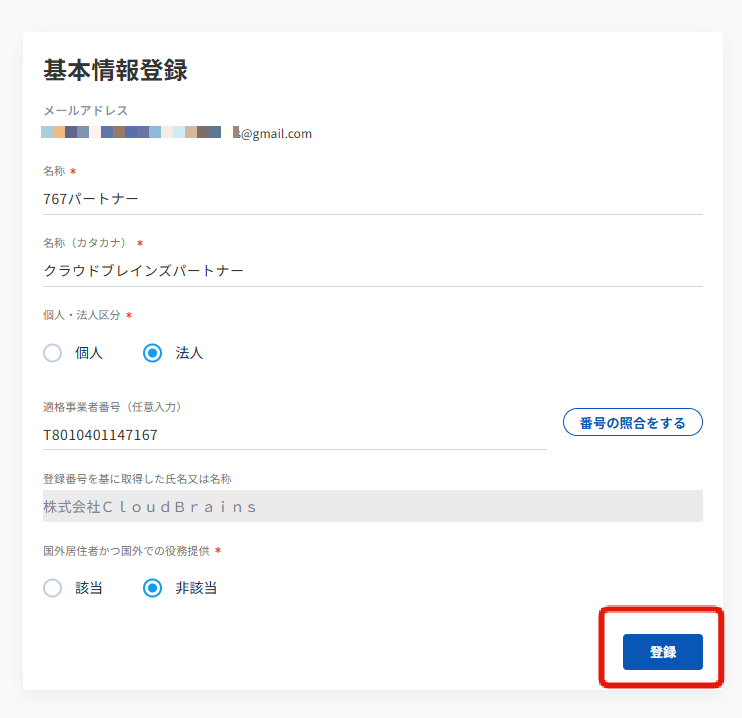742x718 pixels.
Task: Click the 登録番号を基に取得した氏名又は名称 label
Action: [137, 479]
